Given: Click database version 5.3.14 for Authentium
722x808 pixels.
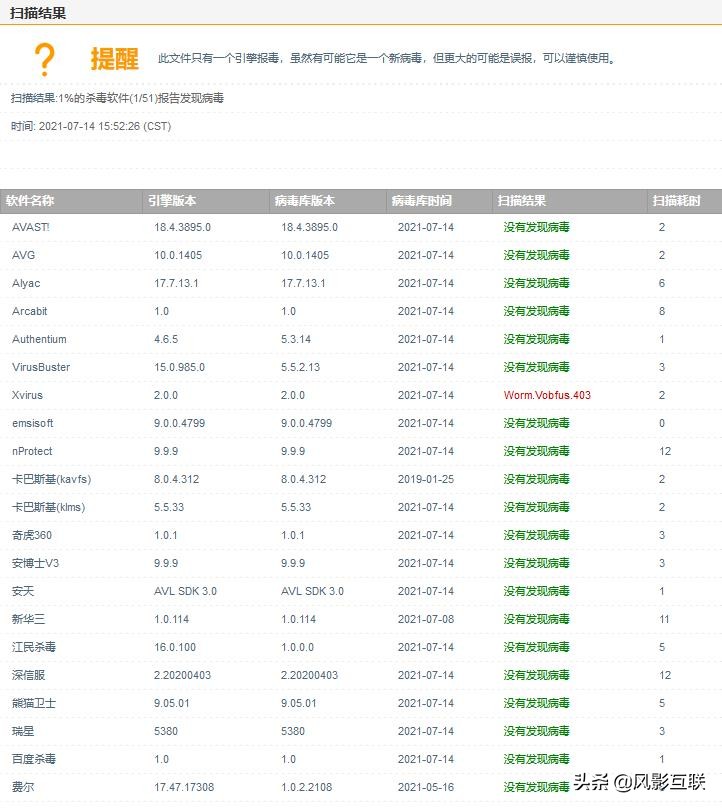Looking at the screenshot, I should pyautogui.click(x=296, y=339).
